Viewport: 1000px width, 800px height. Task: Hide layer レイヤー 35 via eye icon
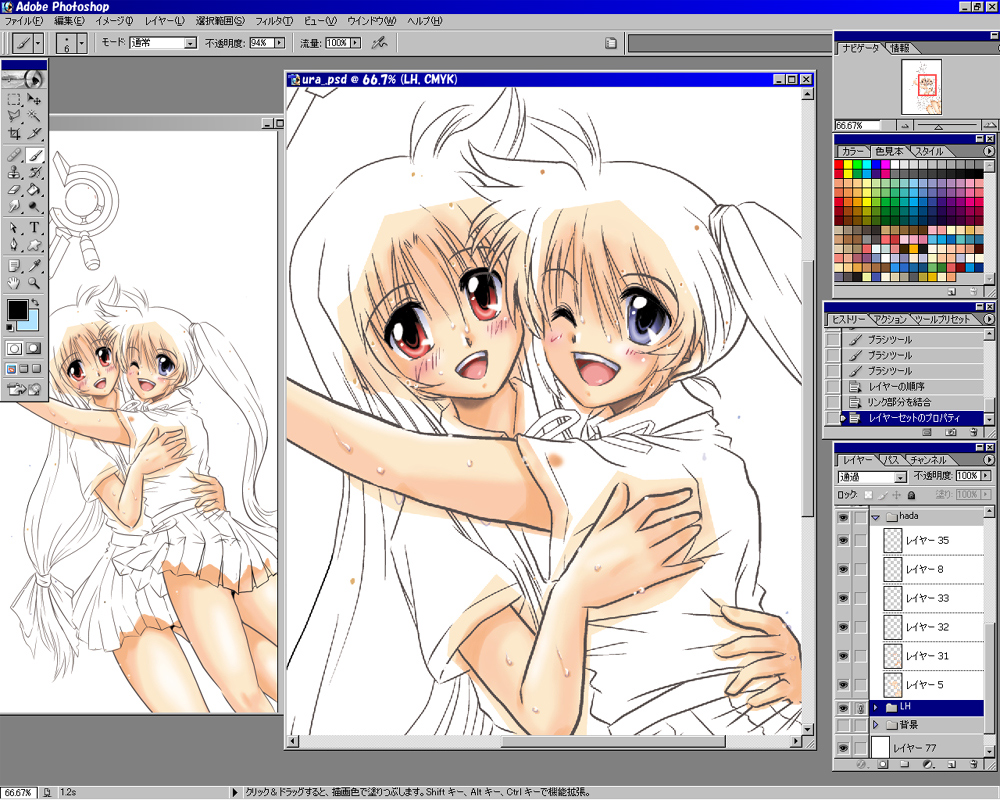(843, 540)
